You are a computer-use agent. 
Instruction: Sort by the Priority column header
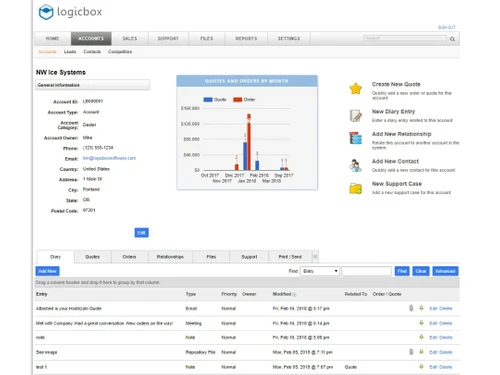point(229,294)
